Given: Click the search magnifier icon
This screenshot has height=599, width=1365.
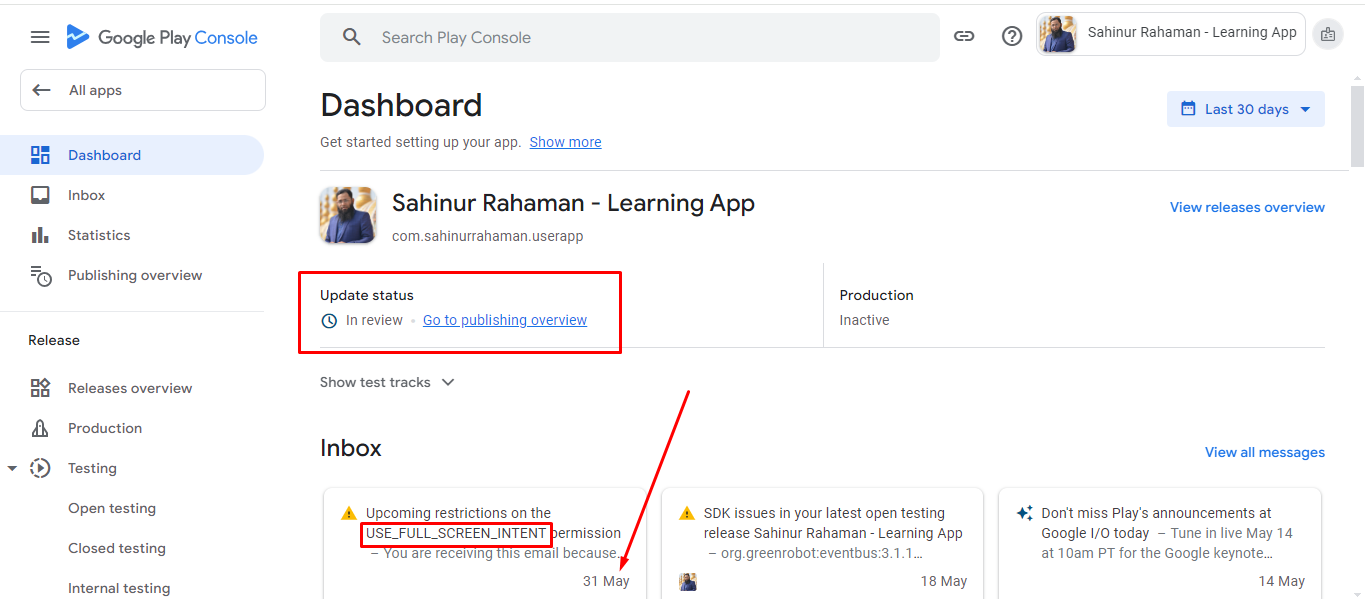Looking at the screenshot, I should [x=351, y=38].
